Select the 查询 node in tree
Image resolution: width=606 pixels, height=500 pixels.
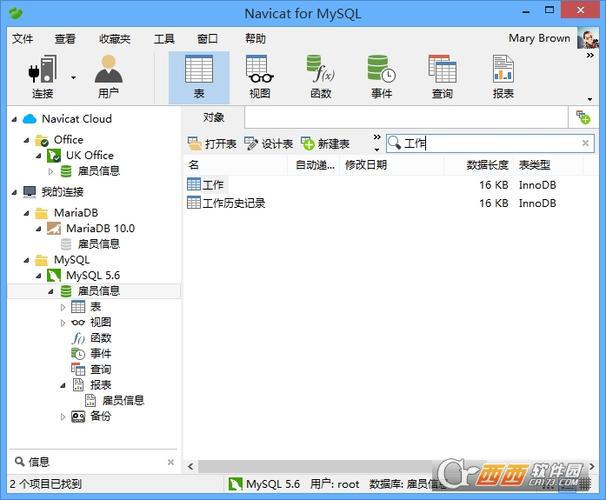point(100,369)
